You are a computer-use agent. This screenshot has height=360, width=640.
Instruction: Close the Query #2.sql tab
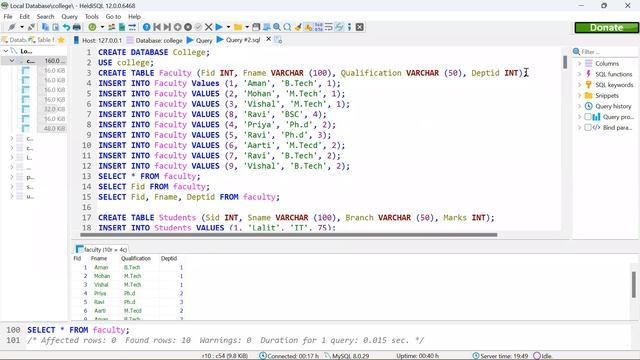[268, 39]
